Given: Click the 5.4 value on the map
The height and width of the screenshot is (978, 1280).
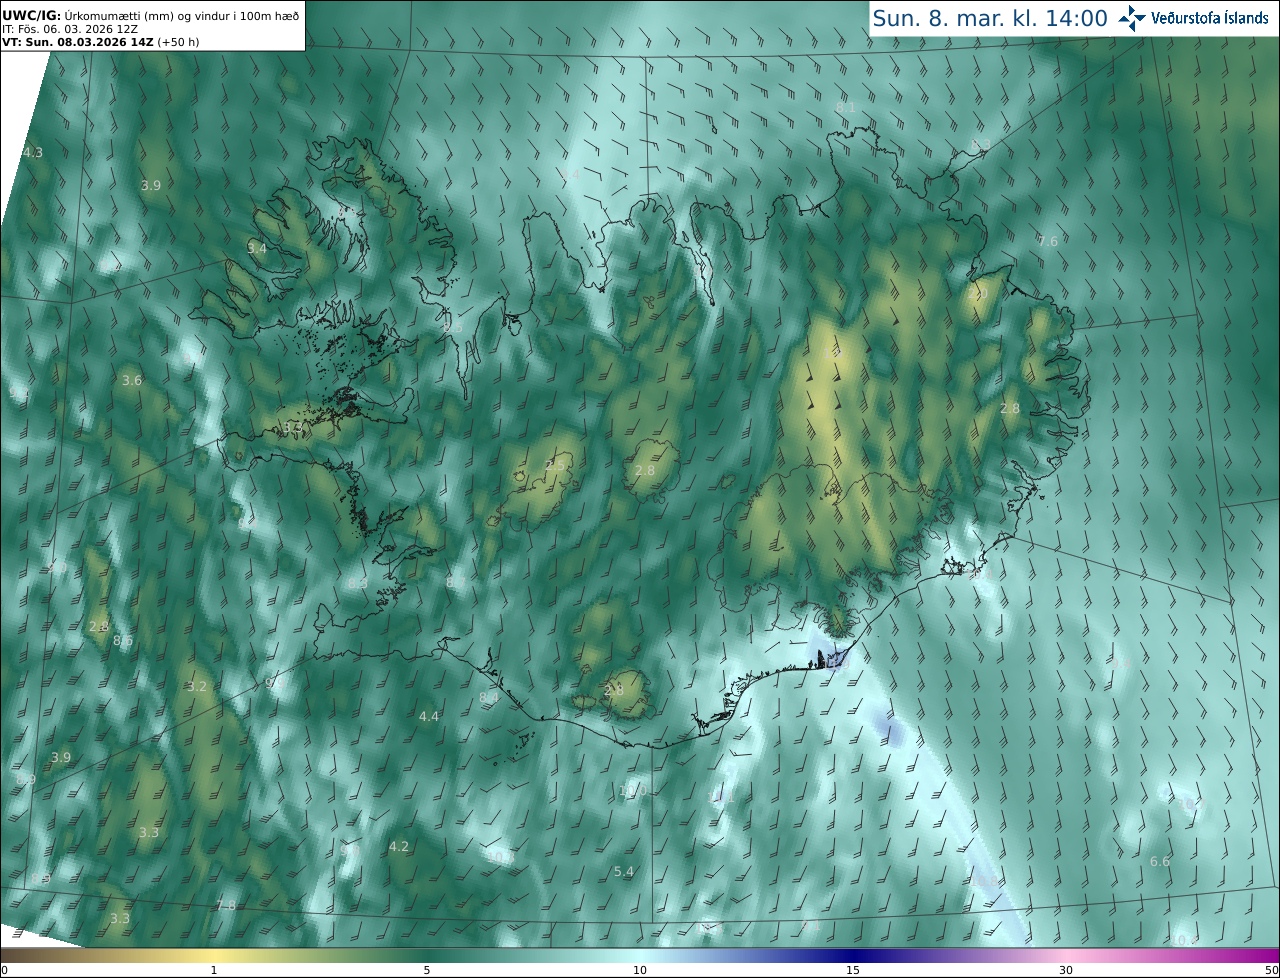Looking at the screenshot, I should [x=624, y=872].
